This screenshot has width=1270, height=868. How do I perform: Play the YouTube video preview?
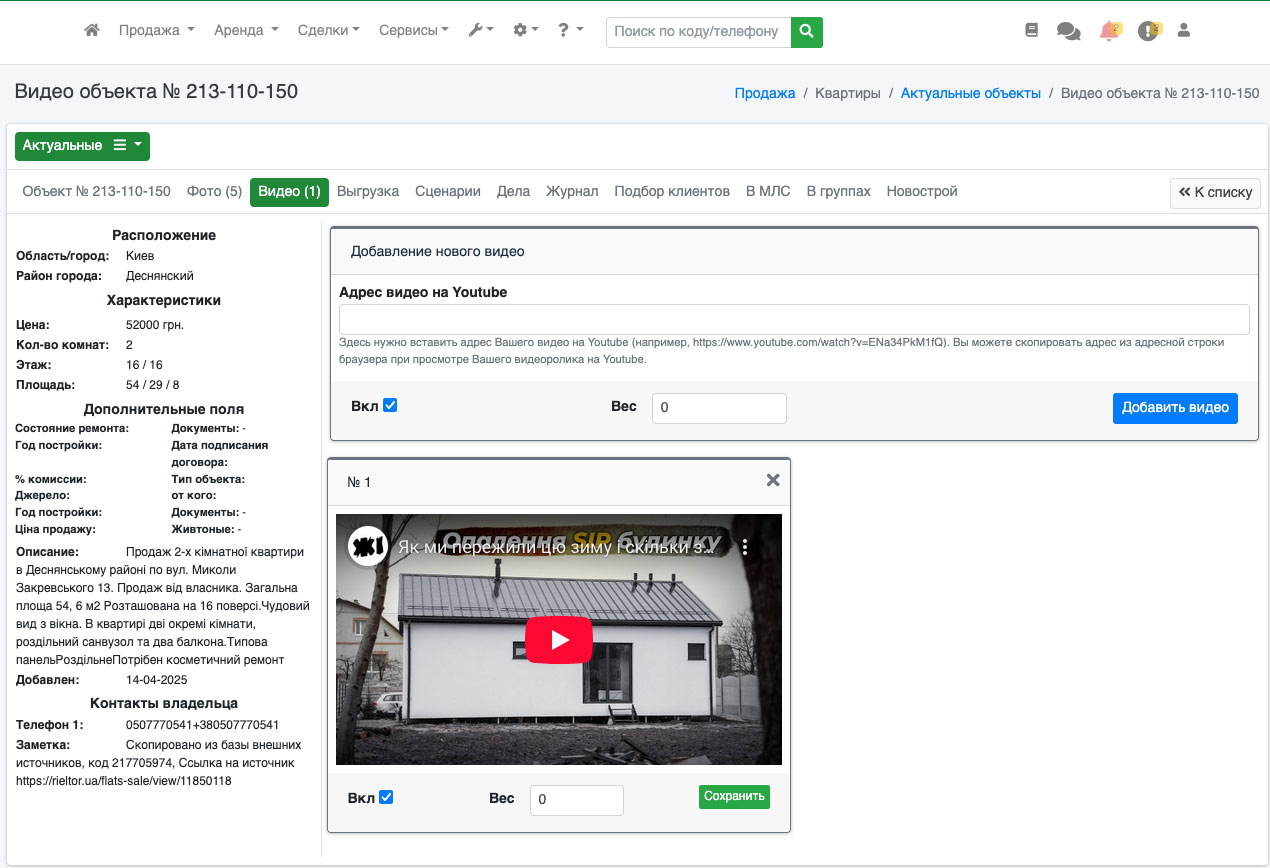559,640
